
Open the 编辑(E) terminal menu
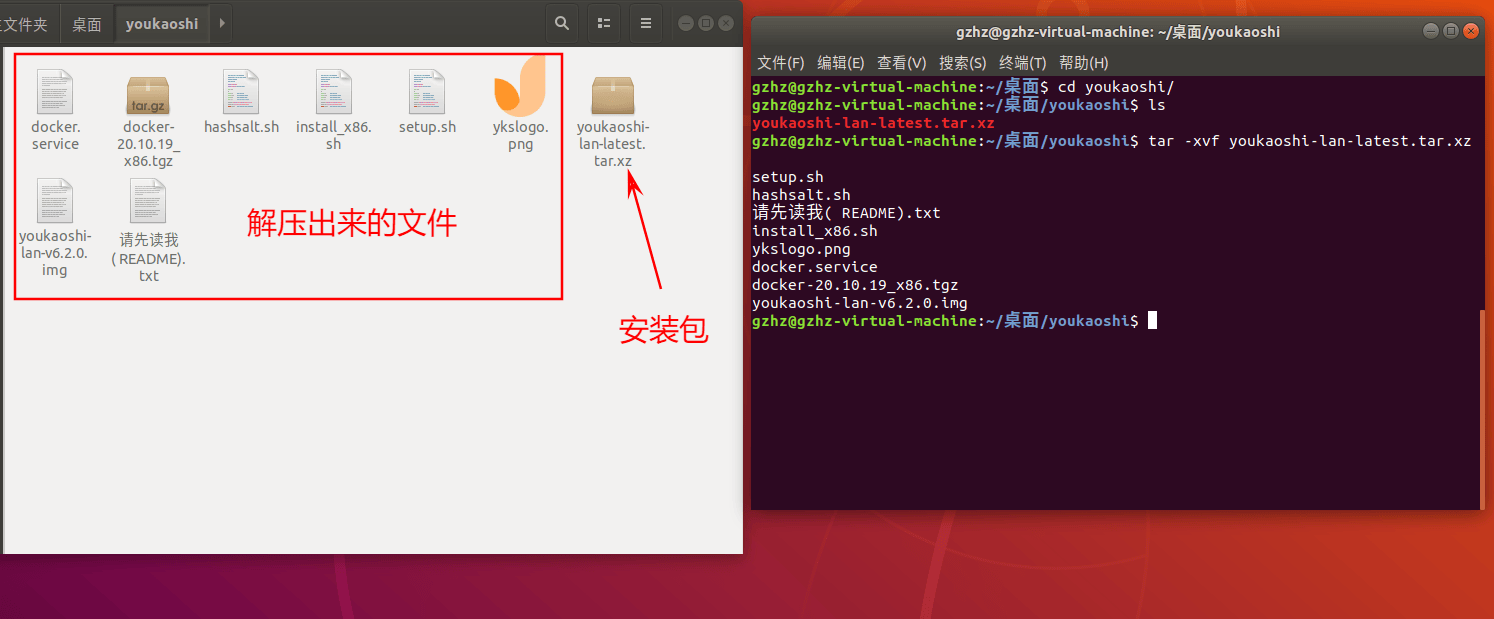[841, 62]
